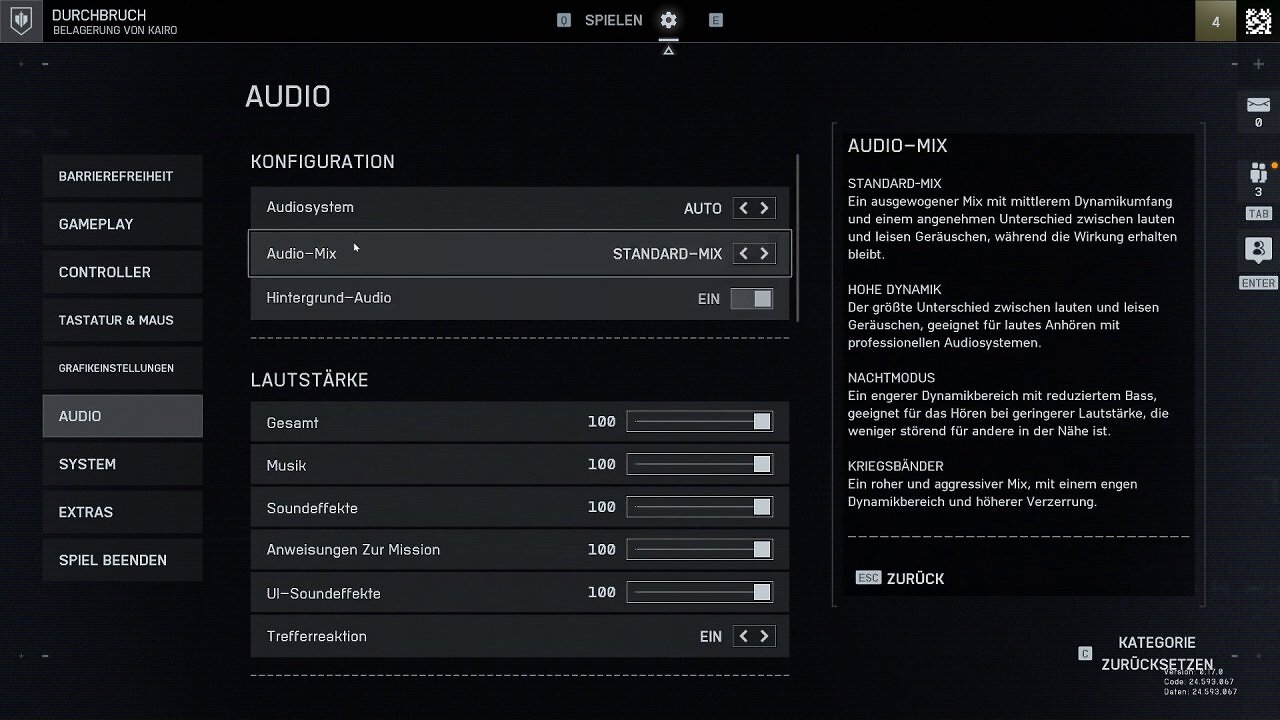Image resolution: width=1280 pixels, height=720 pixels.
Task: Click the E key navigation hint
Action: [716, 20]
